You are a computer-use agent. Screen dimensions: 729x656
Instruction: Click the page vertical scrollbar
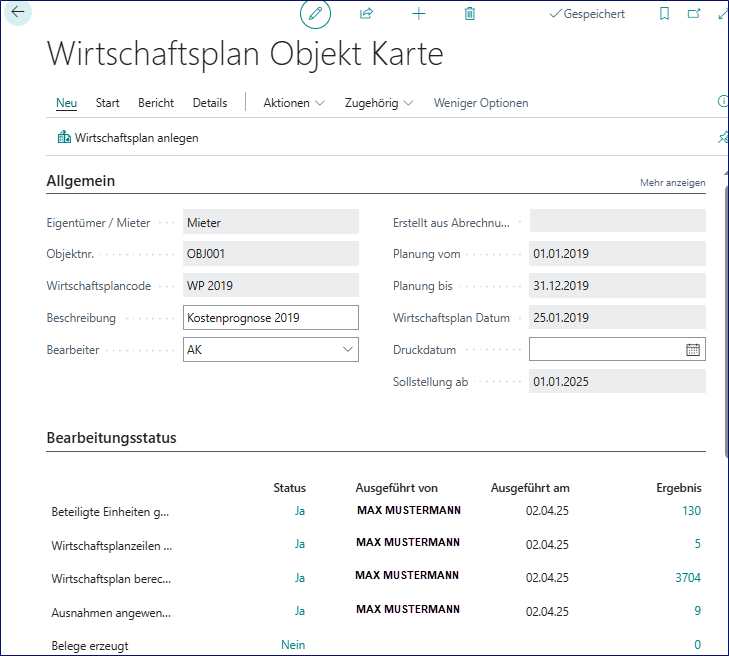(x=726, y=321)
